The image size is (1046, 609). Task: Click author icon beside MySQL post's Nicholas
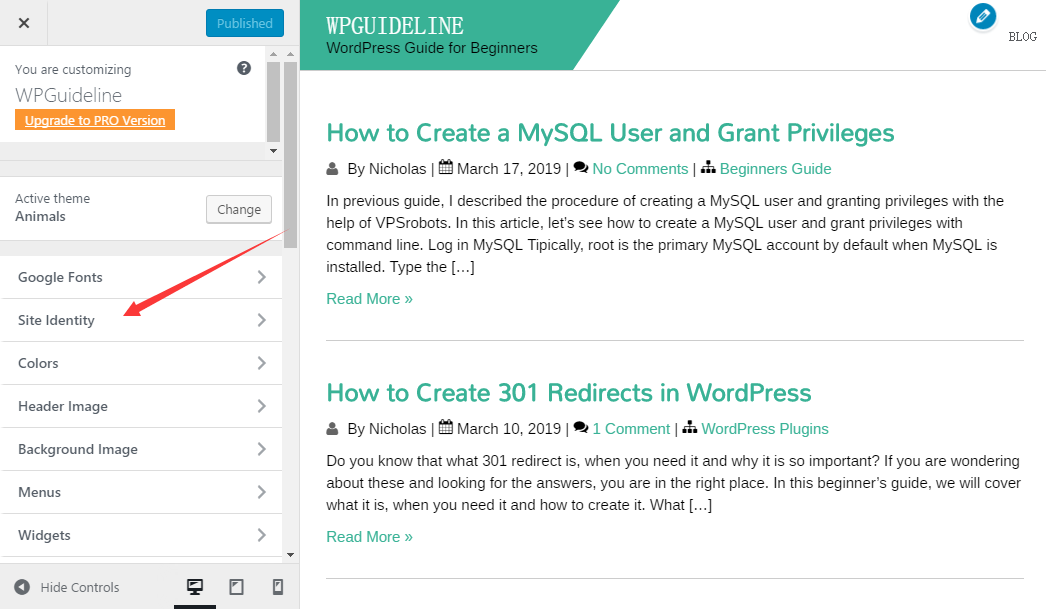click(332, 169)
